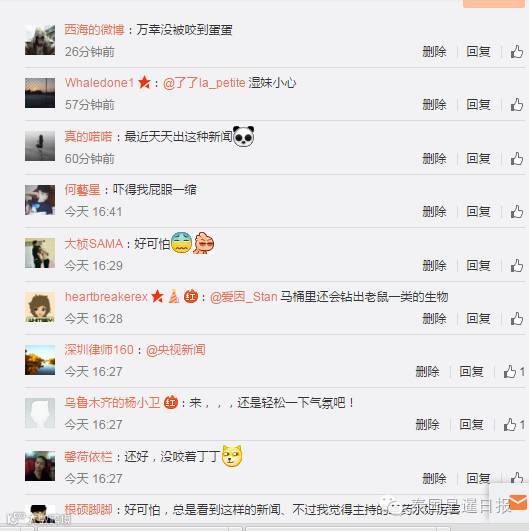
Task: Like 真的喵喵's panda comment
Action: pyautogui.click(x=516, y=158)
